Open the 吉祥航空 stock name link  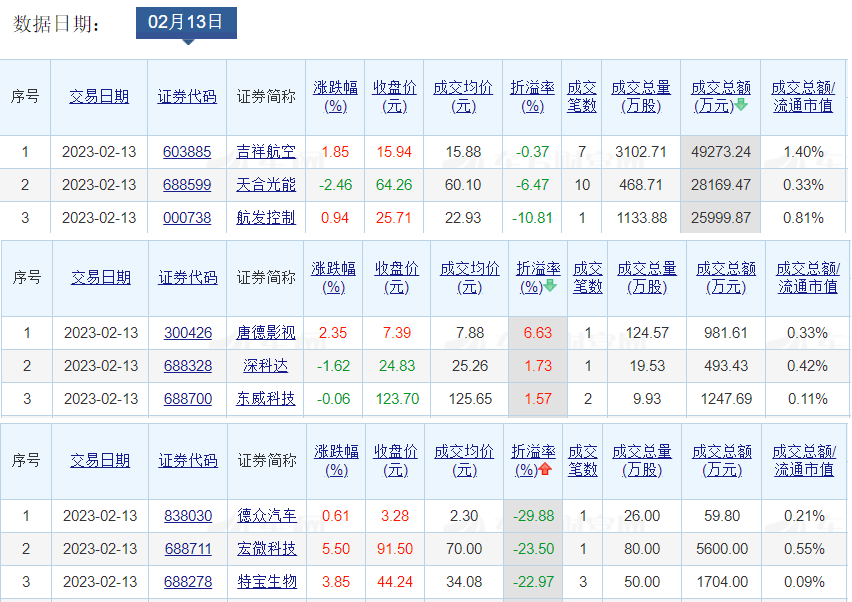click(x=266, y=152)
